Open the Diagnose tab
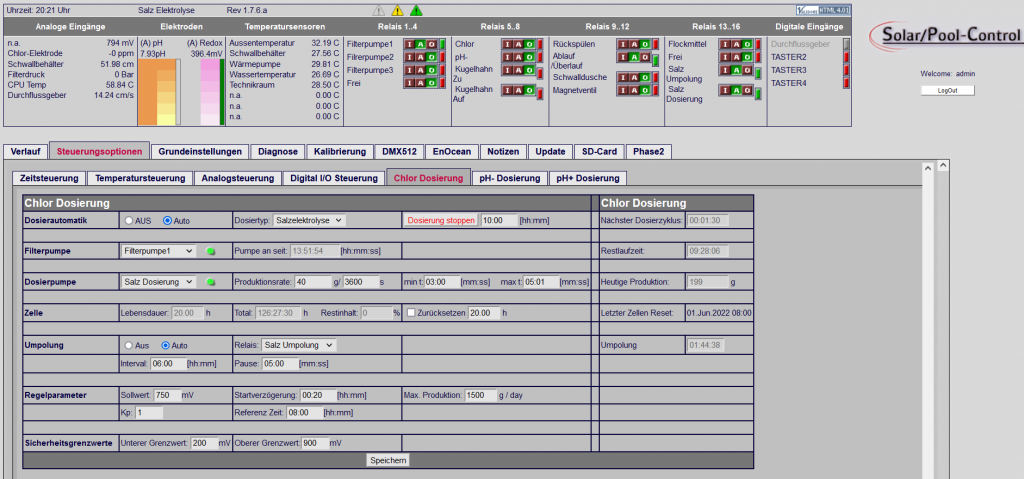The height and width of the screenshot is (479, 1024). click(278, 152)
